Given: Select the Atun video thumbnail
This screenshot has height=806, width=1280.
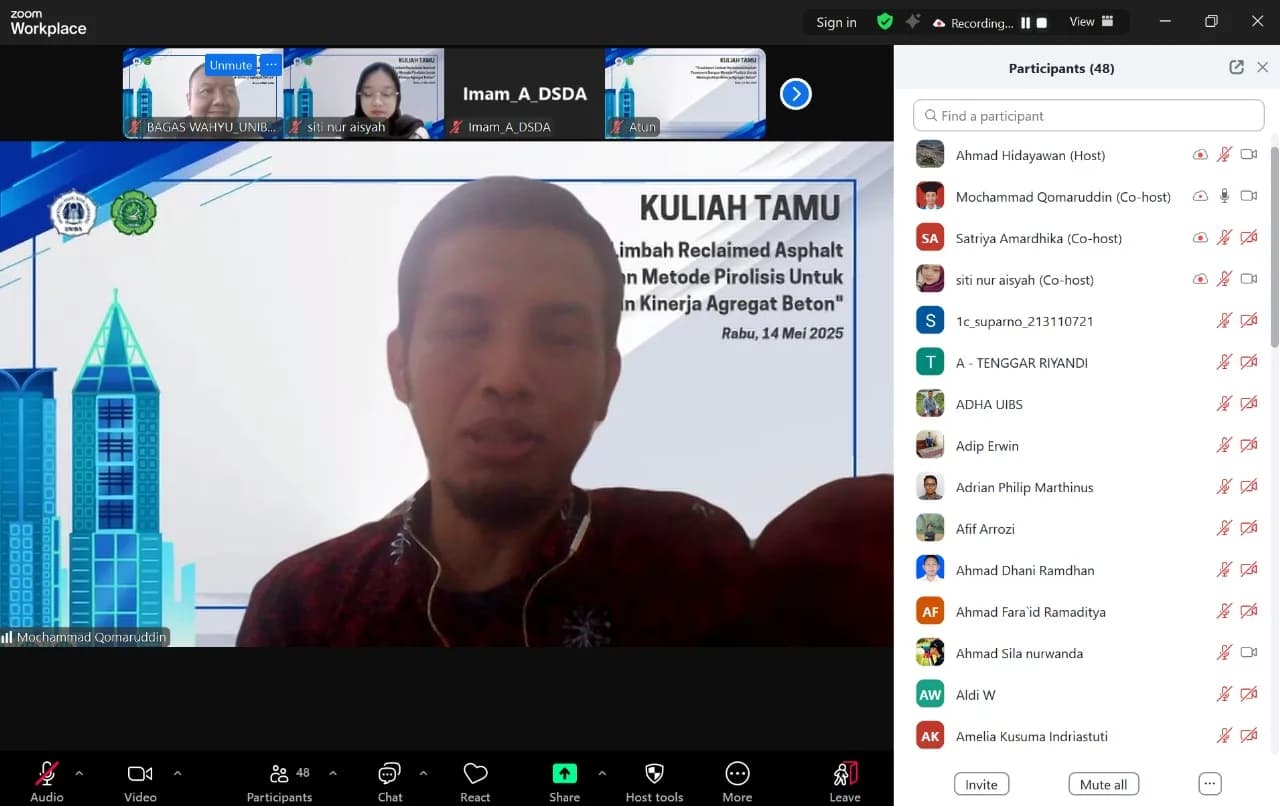Looking at the screenshot, I should coord(685,93).
